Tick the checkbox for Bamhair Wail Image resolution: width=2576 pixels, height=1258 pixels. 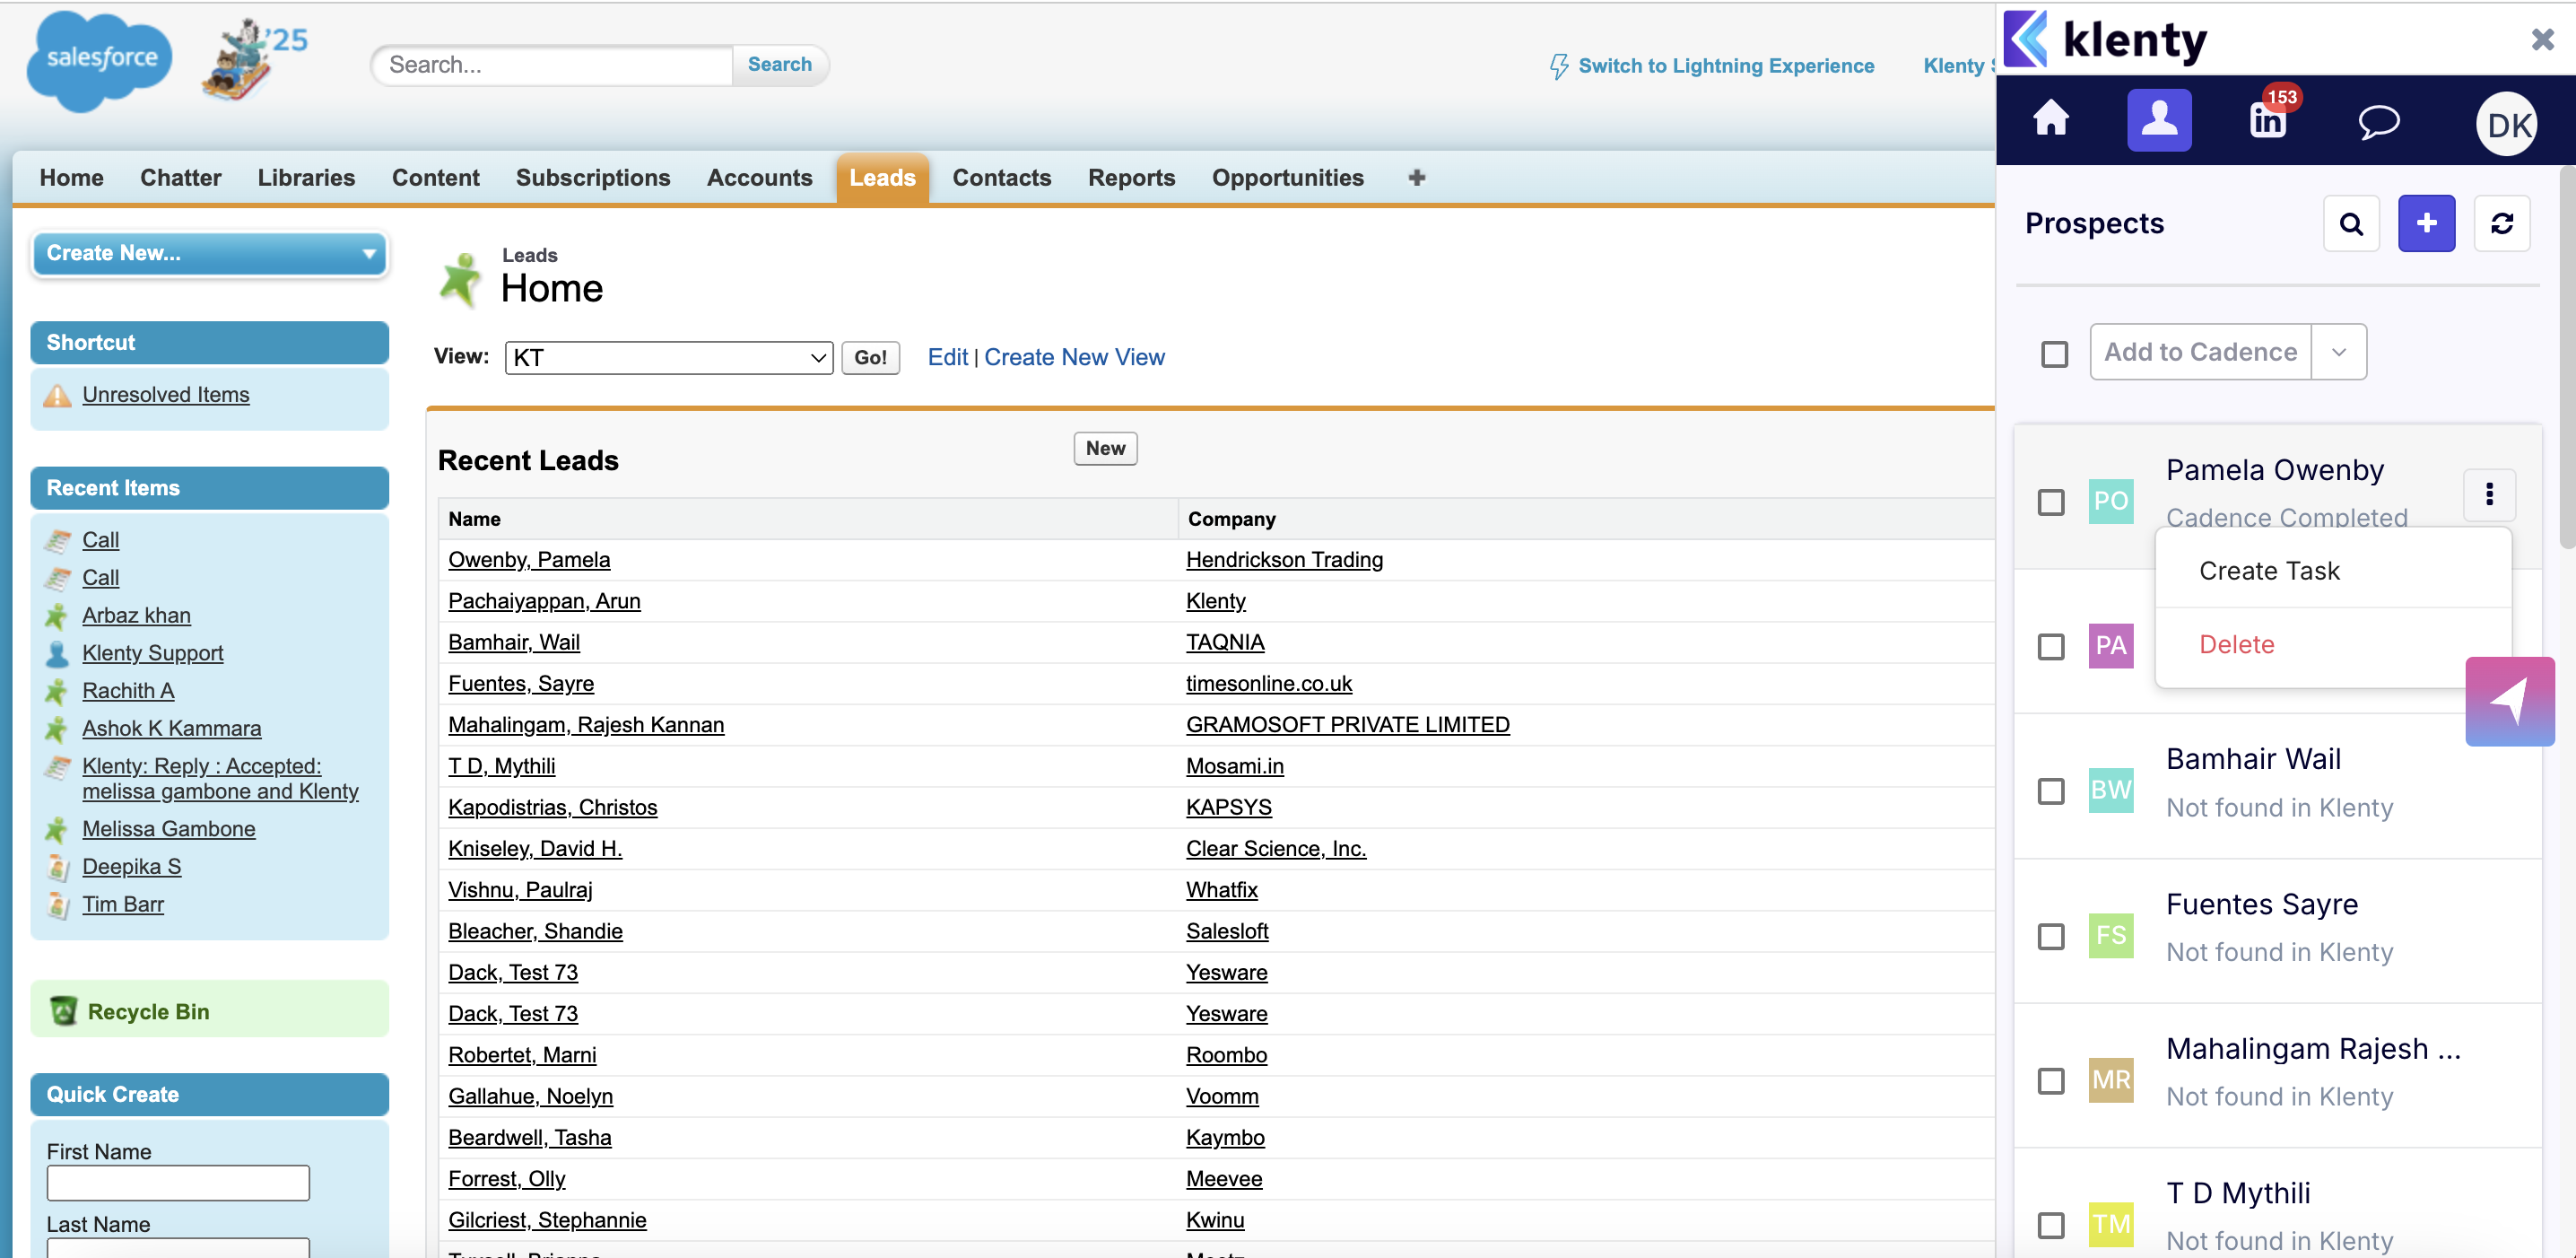tap(2051, 791)
